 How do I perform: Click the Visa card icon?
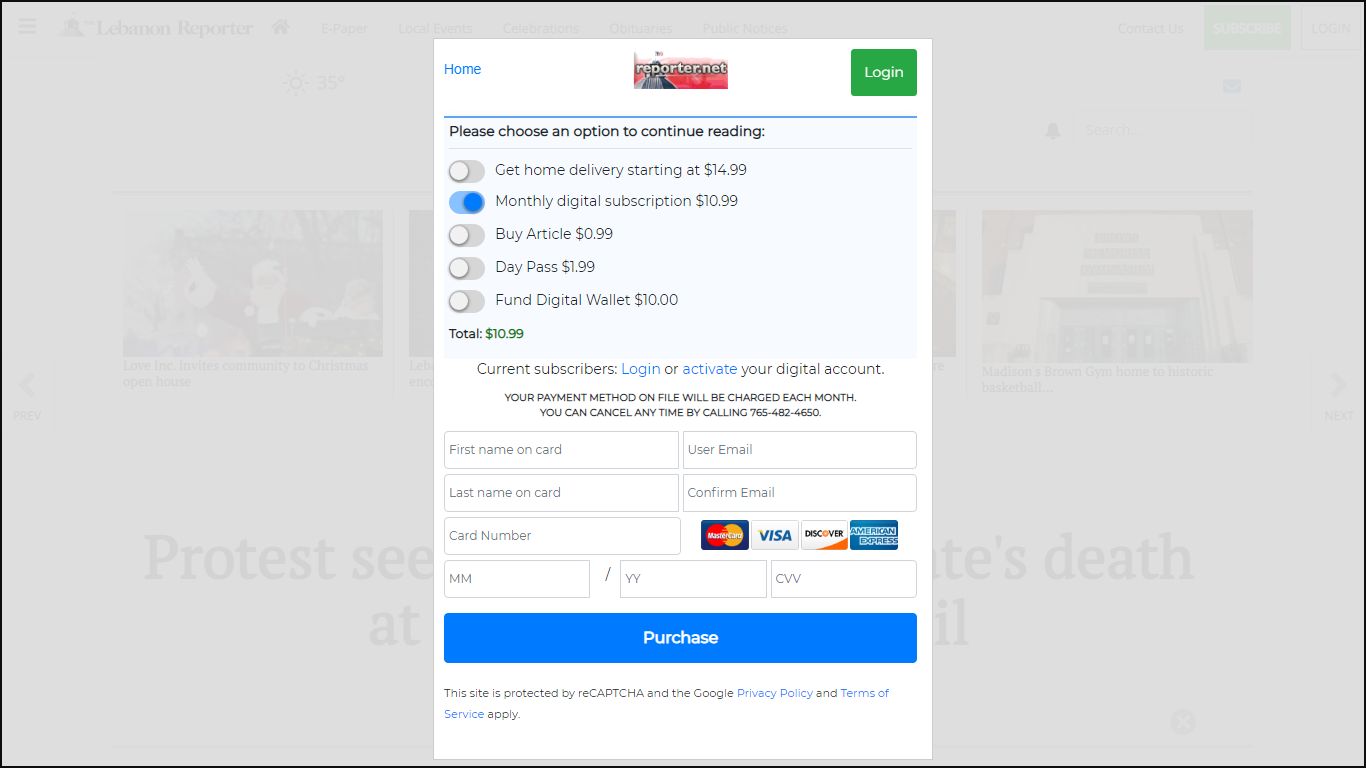click(x=774, y=535)
